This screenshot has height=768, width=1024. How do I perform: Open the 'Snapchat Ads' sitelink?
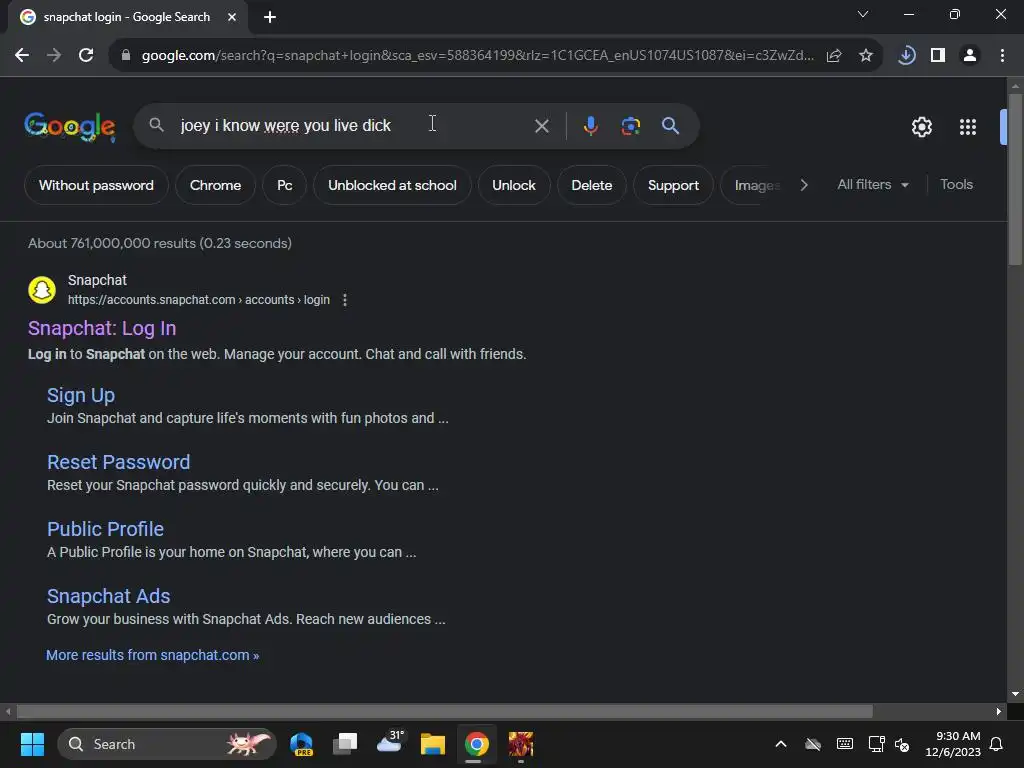pyautogui.click(x=108, y=596)
